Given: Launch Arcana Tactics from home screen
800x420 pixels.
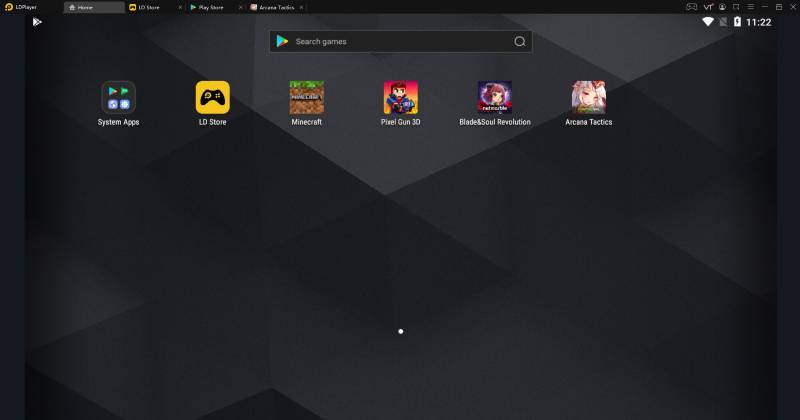Looking at the screenshot, I should pos(589,97).
